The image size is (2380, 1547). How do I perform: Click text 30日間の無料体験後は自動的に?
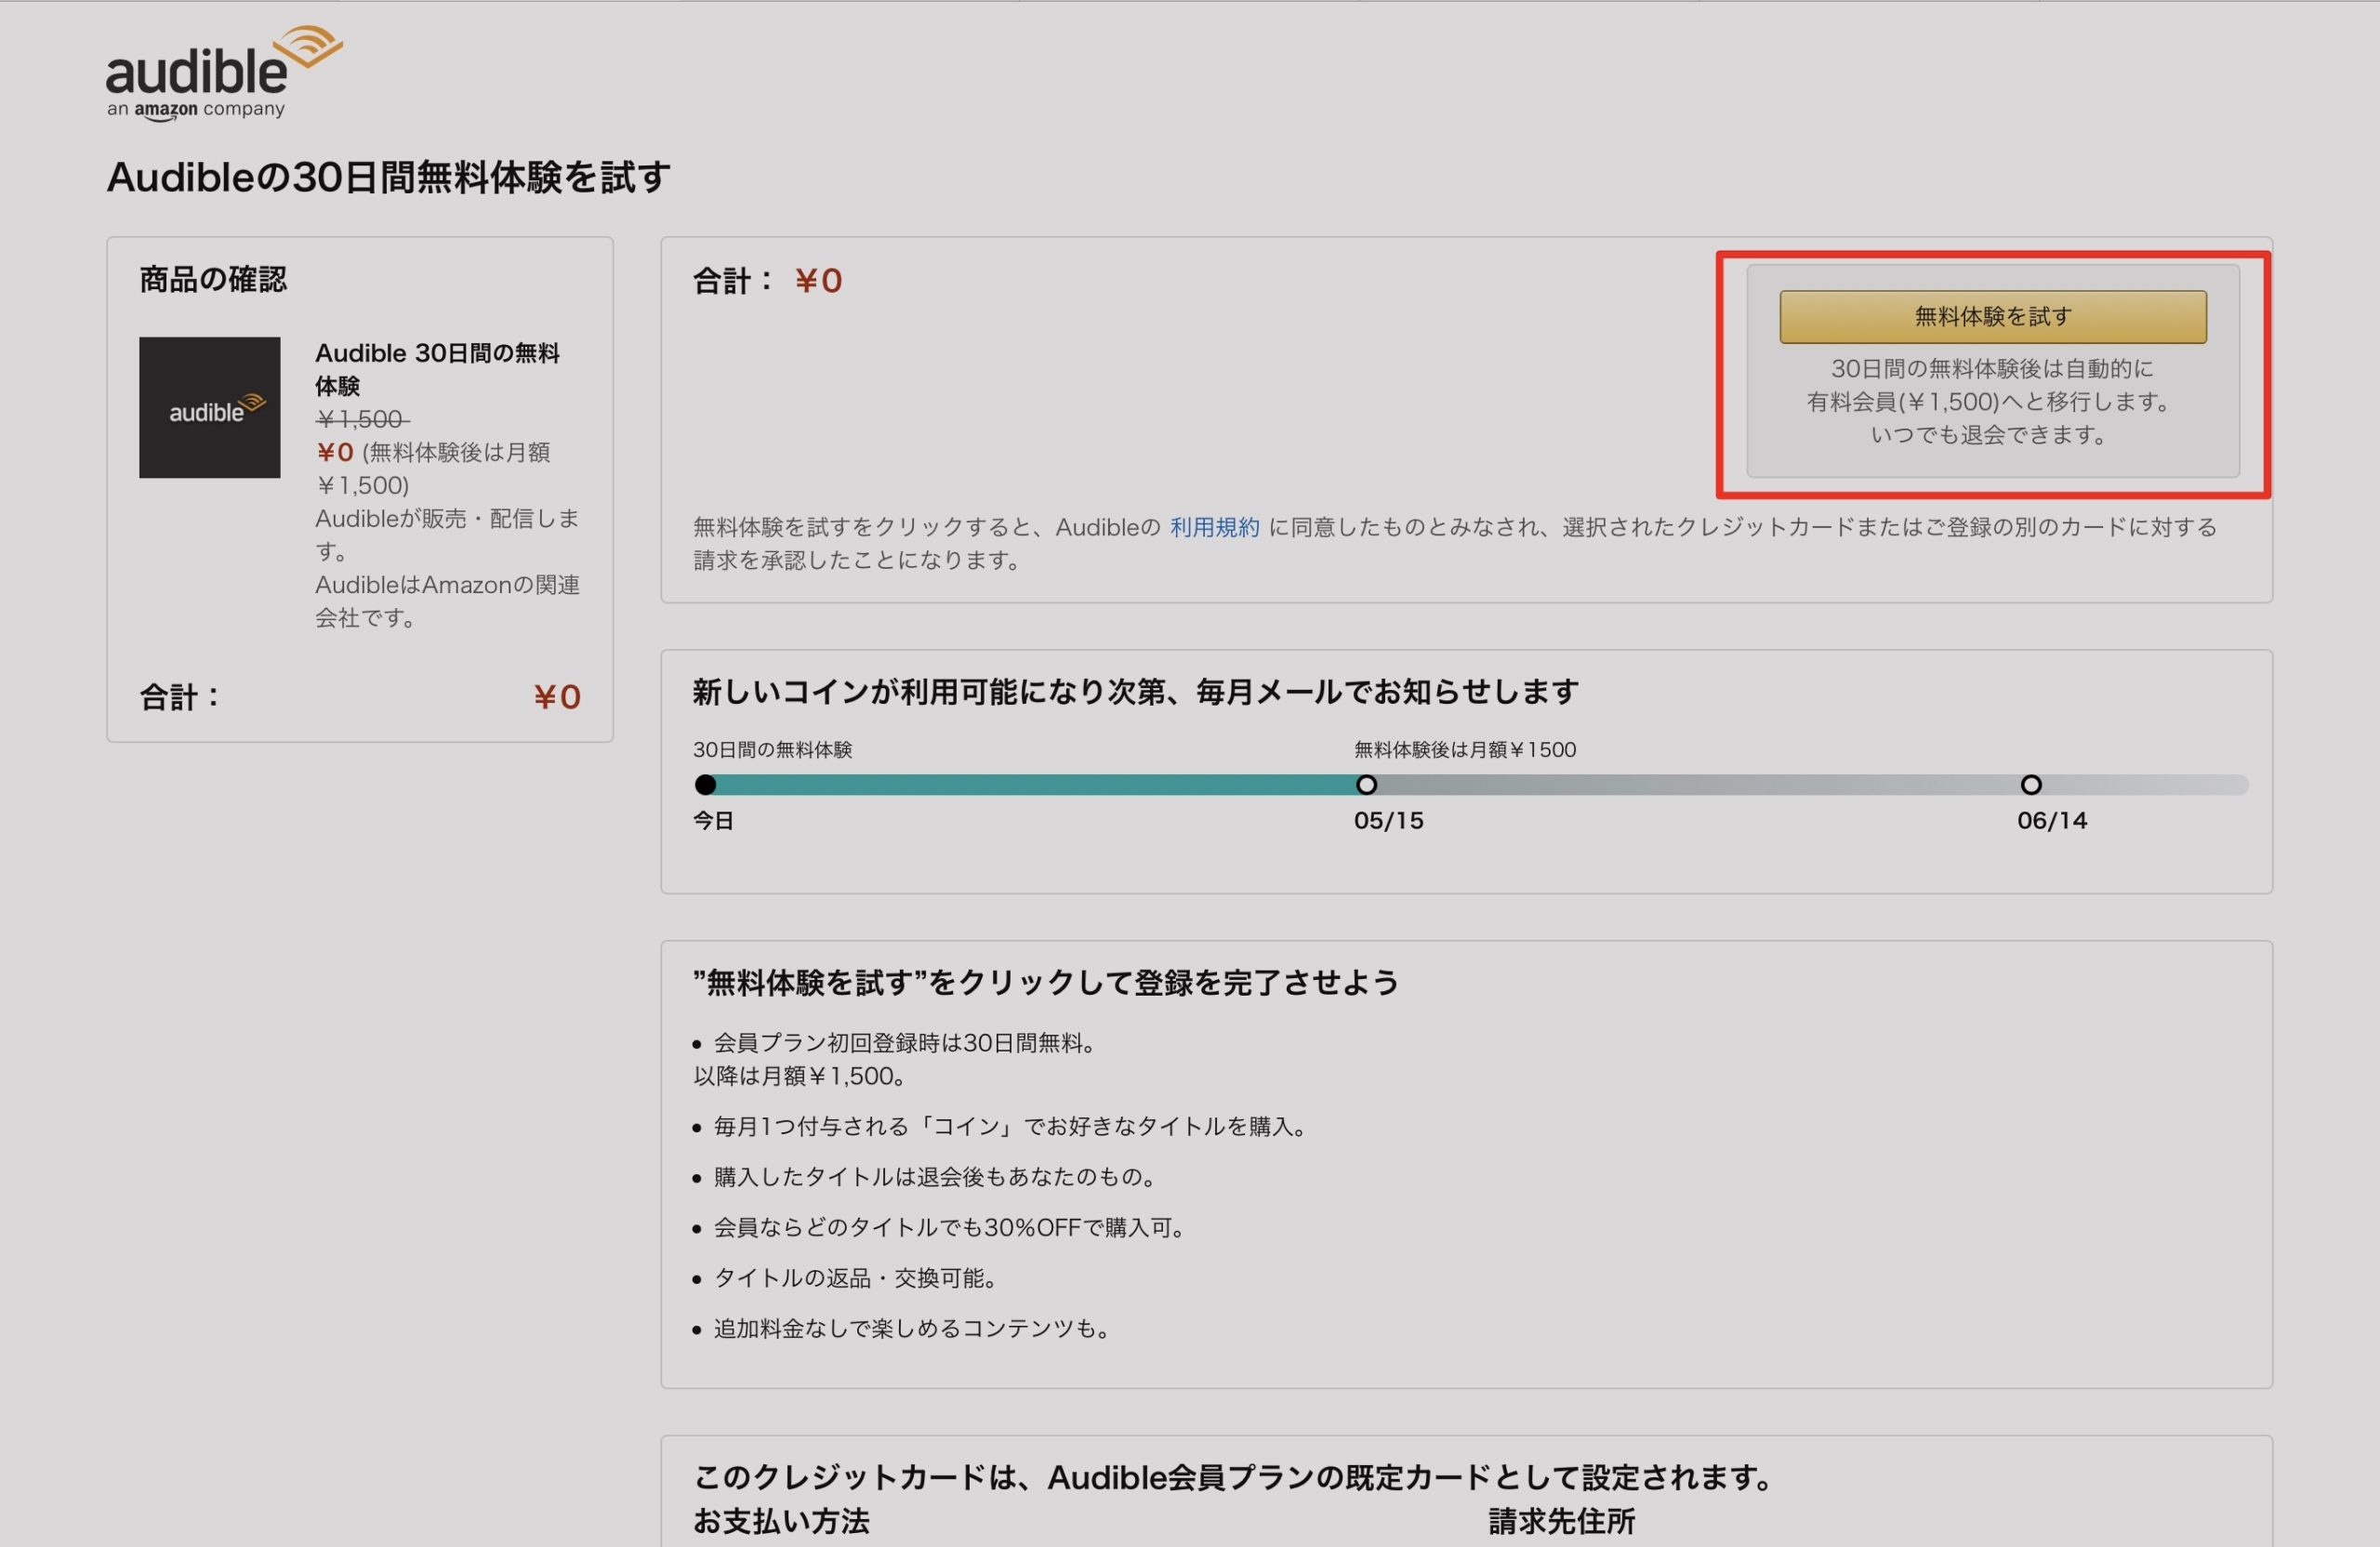tap(1992, 369)
